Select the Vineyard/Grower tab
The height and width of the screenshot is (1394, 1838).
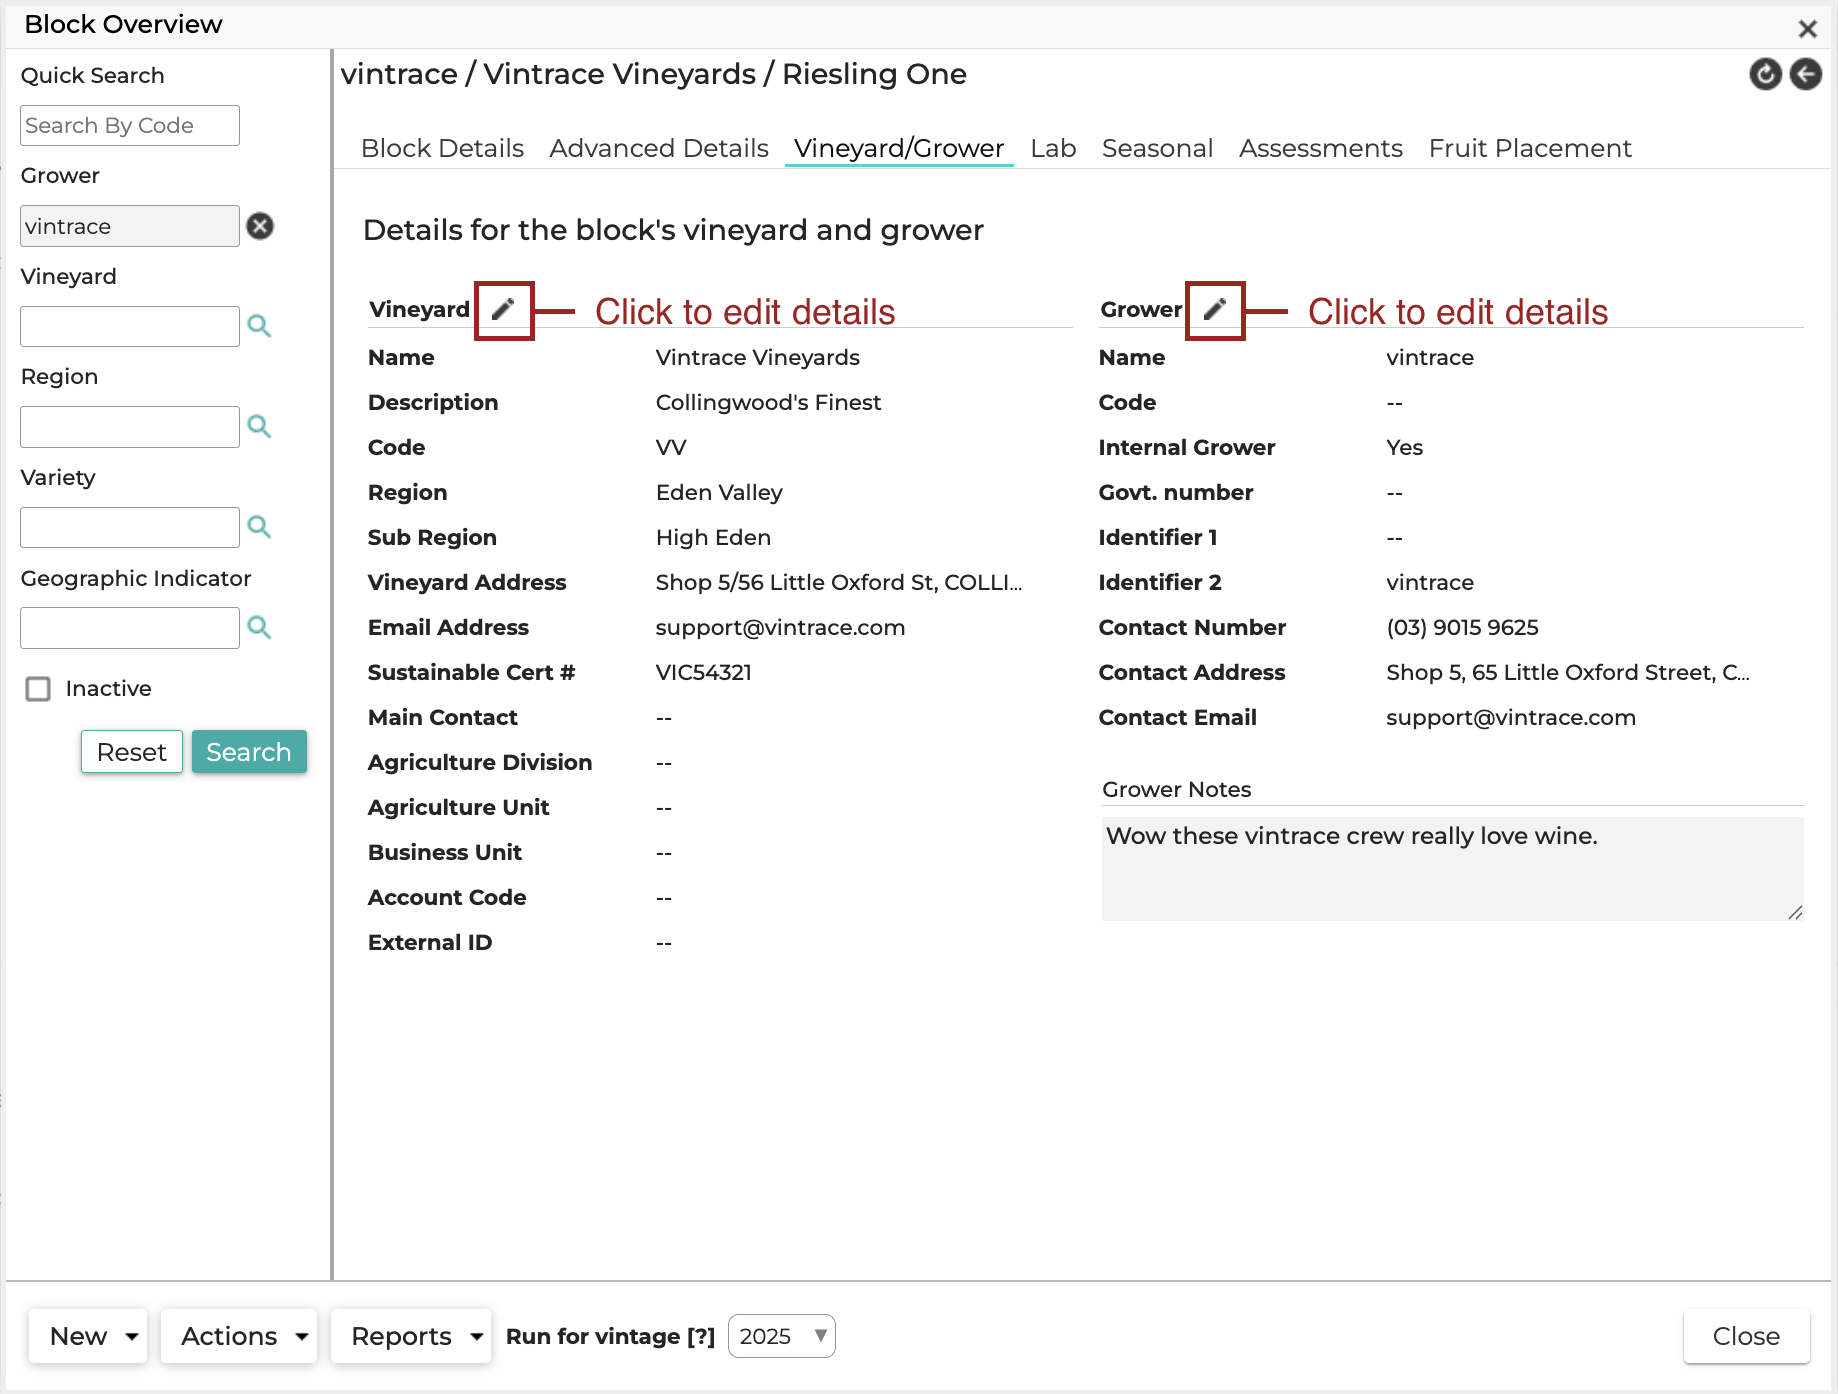tap(899, 148)
